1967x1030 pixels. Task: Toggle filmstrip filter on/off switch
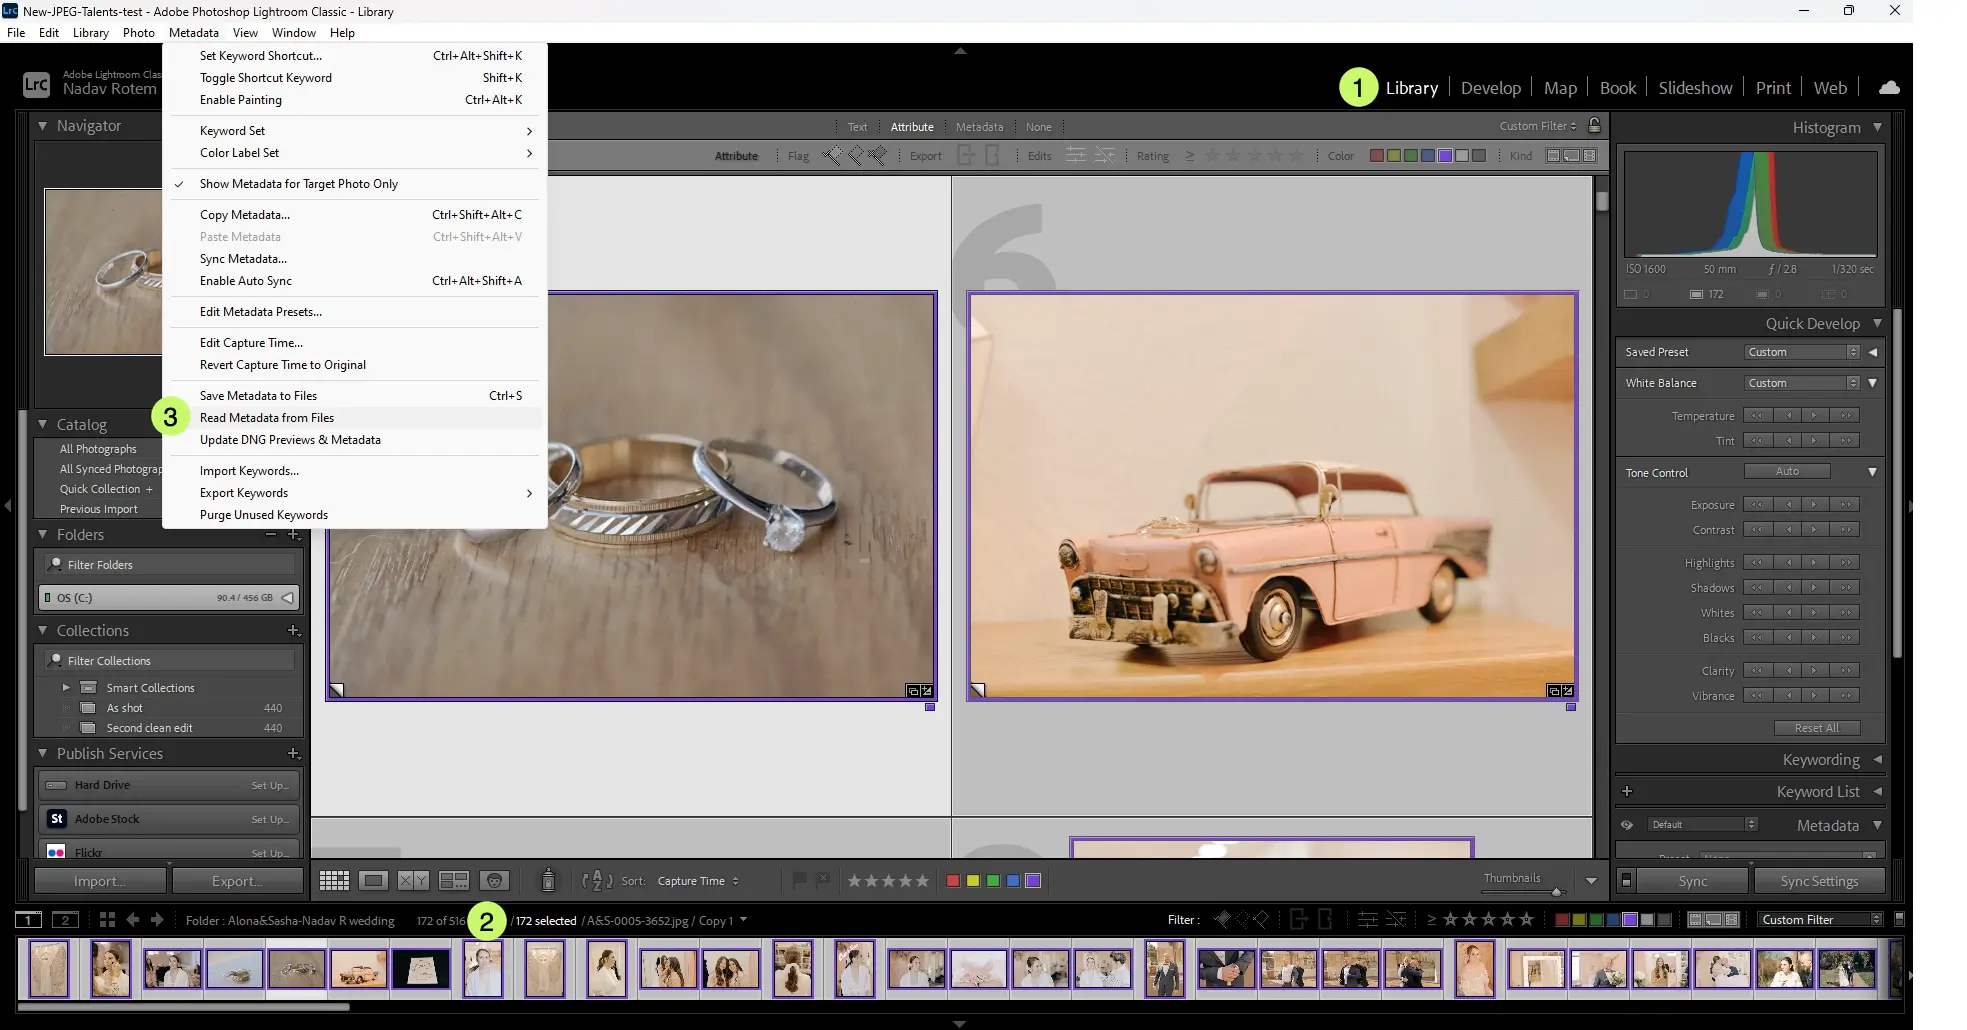(1900, 919)
